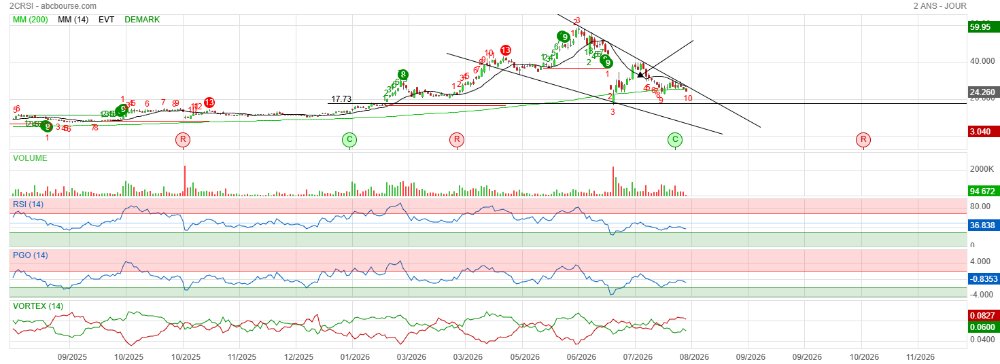Click the -4.000 PGO axis label
The height and width of the screenshot is (364, 1000).
982,295
